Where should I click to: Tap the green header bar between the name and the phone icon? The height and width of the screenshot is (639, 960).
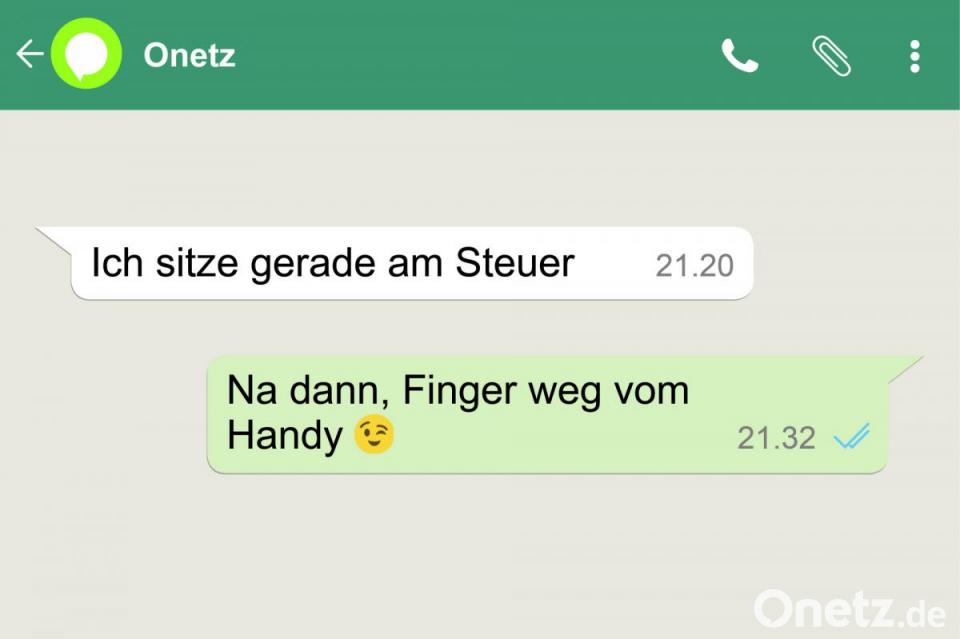pos(478,55)
